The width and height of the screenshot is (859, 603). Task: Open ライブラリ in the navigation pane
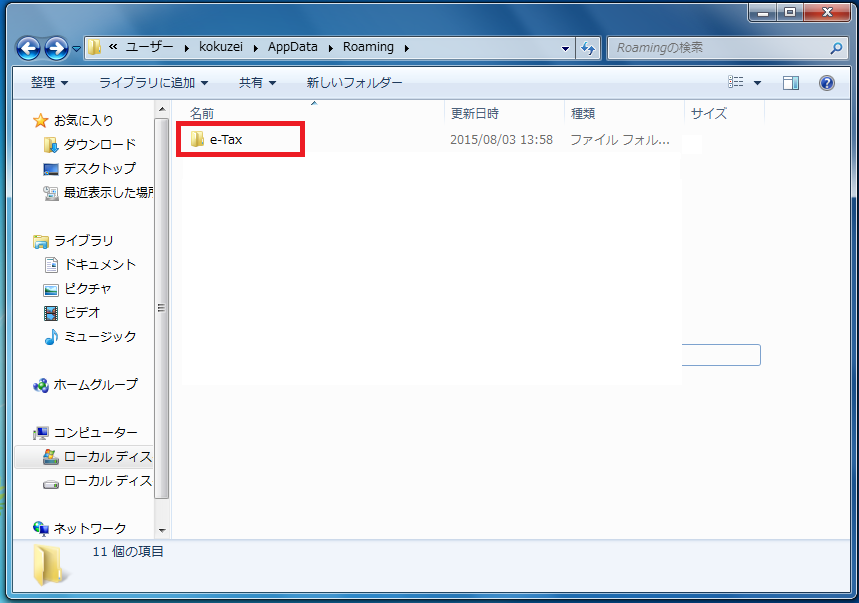tap(83, 241)
